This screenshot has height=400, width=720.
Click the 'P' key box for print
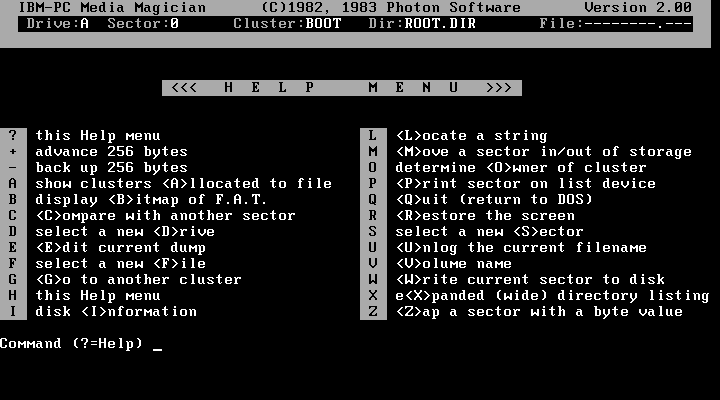[373, 184]
